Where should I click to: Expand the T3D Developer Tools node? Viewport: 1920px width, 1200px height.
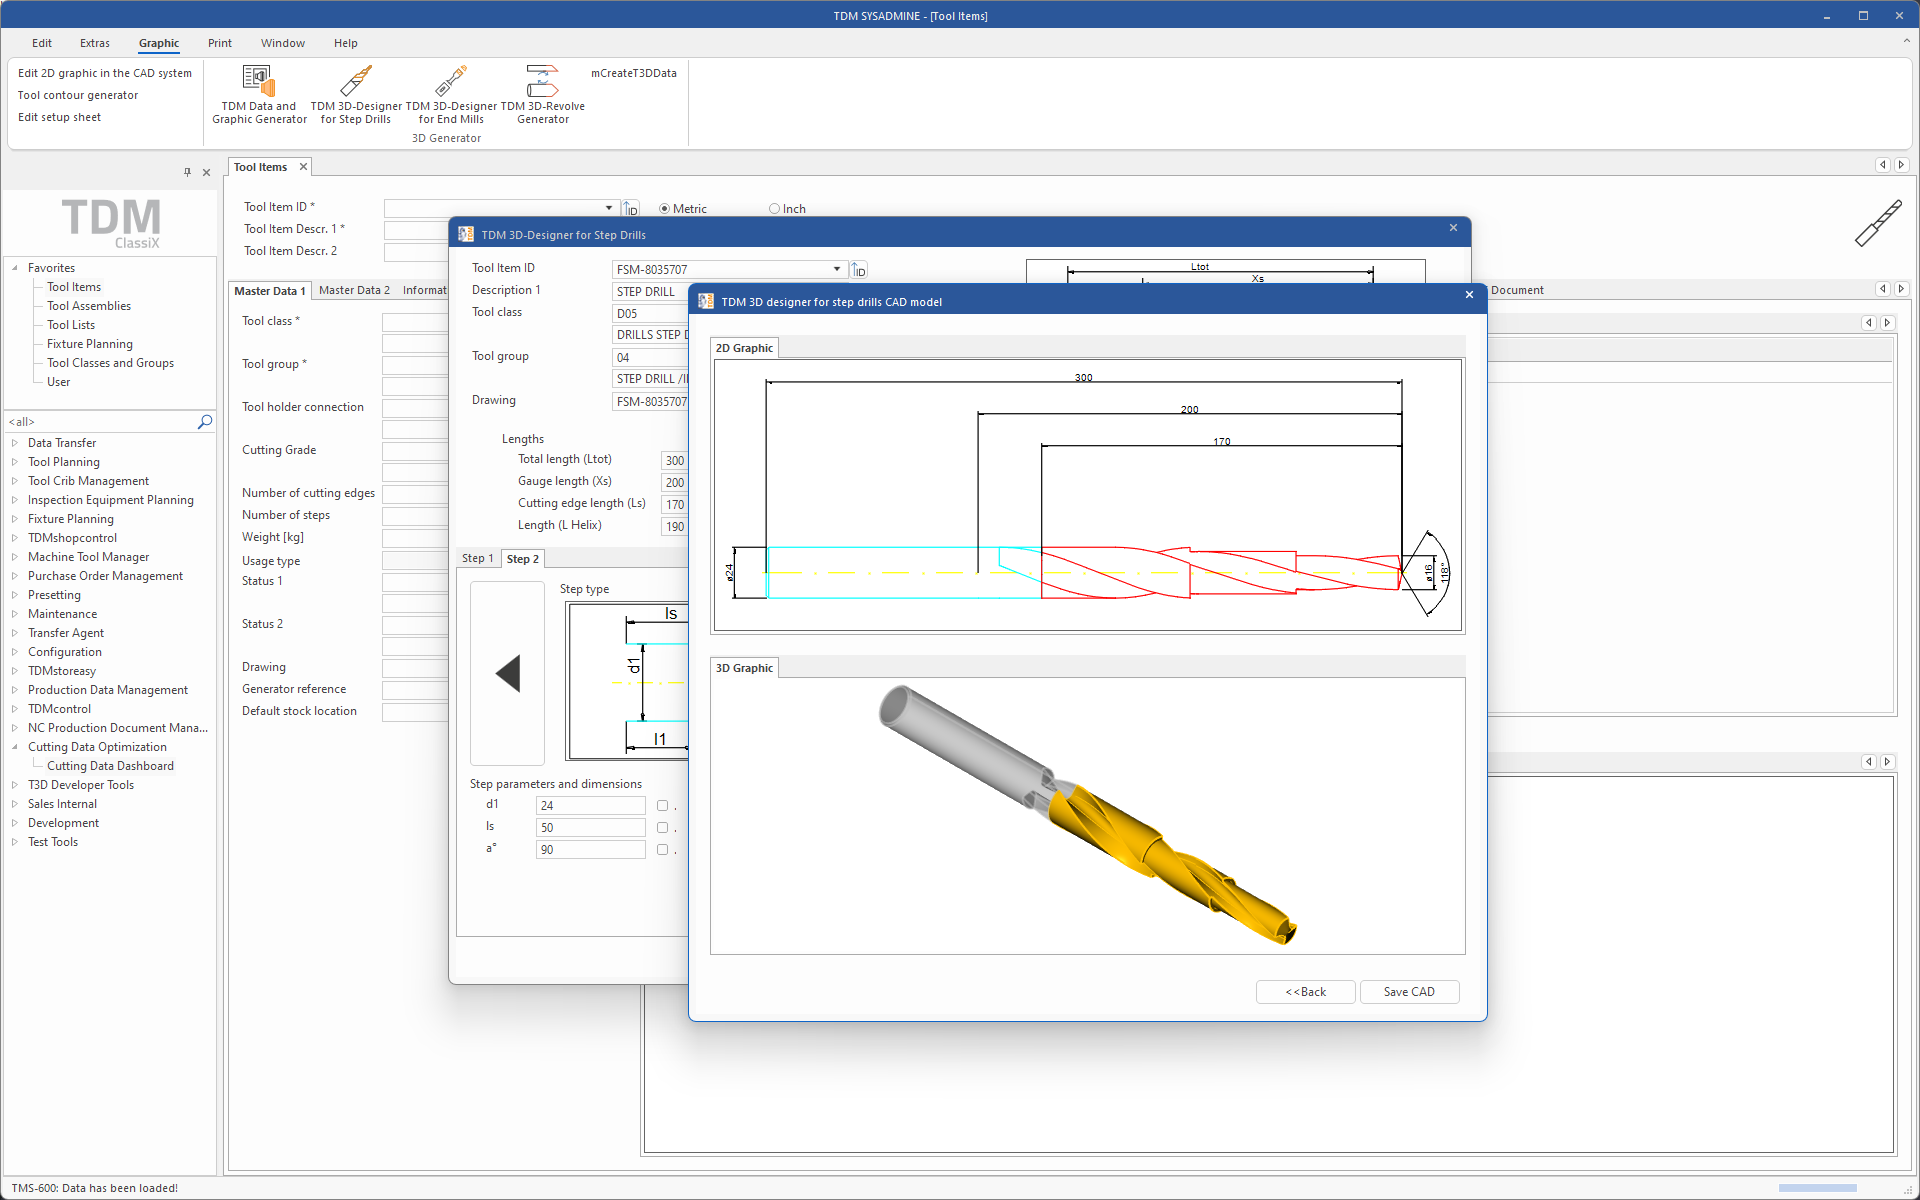click(15, 785)
